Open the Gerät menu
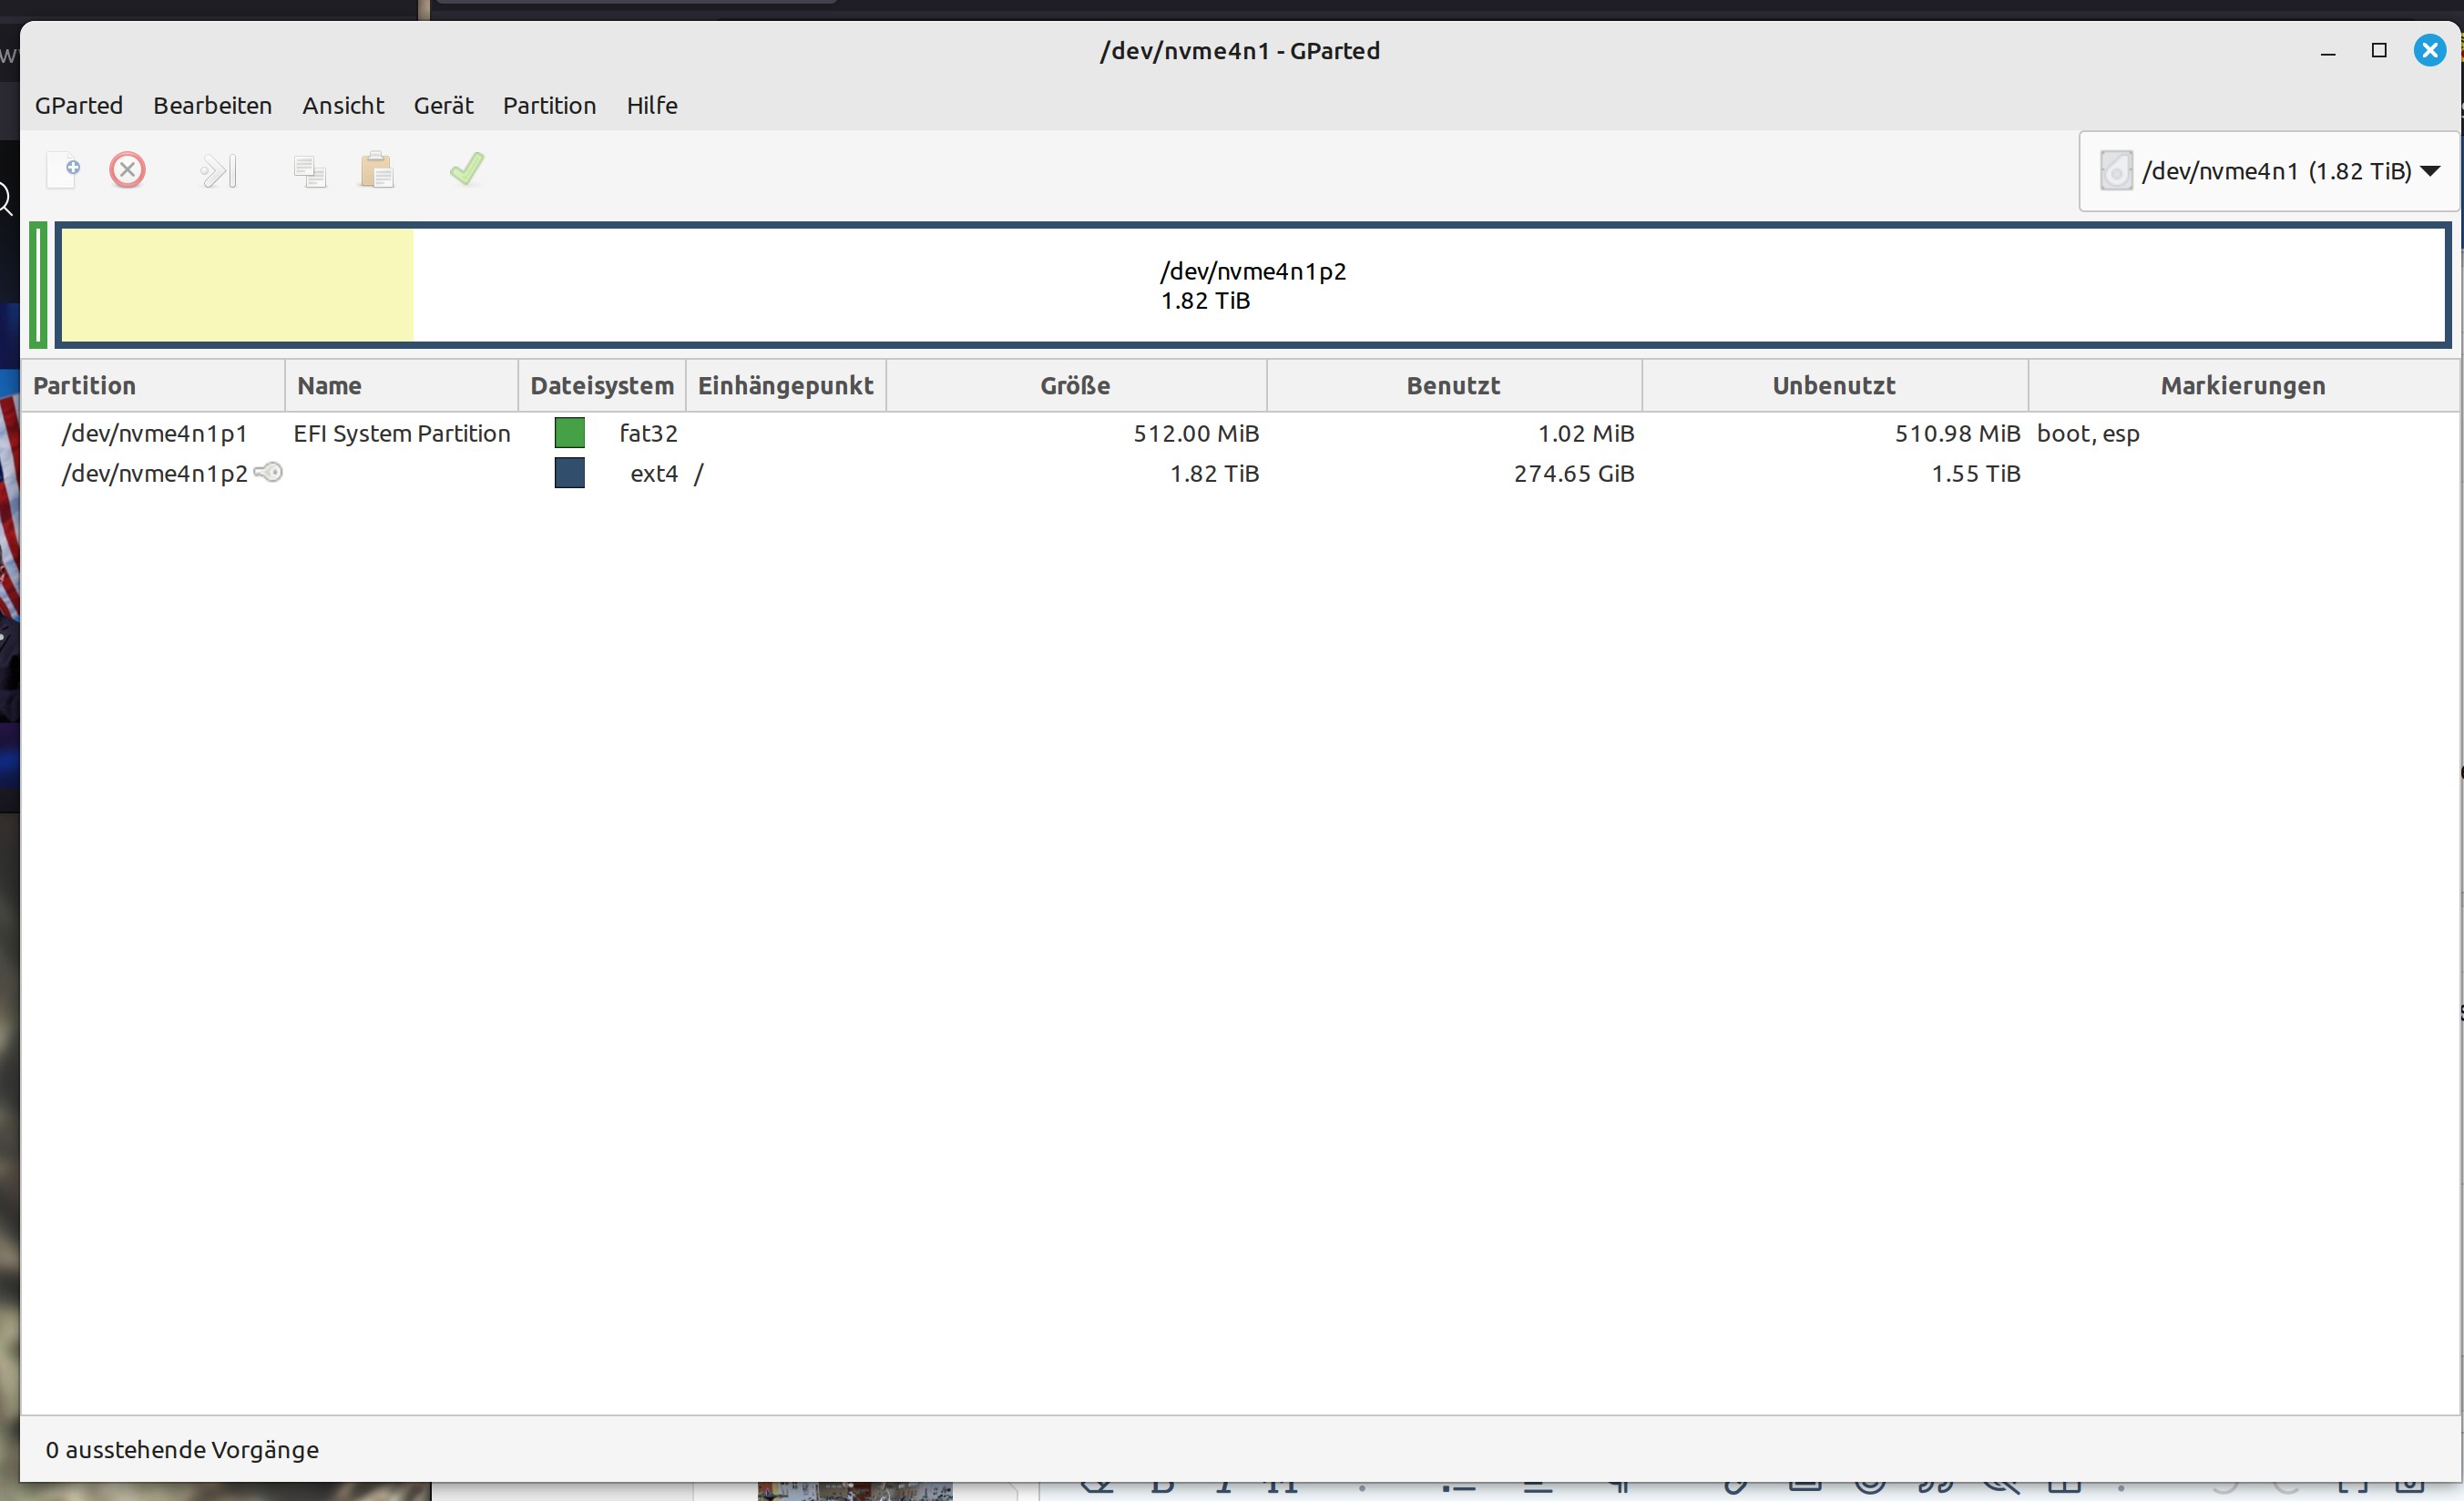 tap(443, 105)
